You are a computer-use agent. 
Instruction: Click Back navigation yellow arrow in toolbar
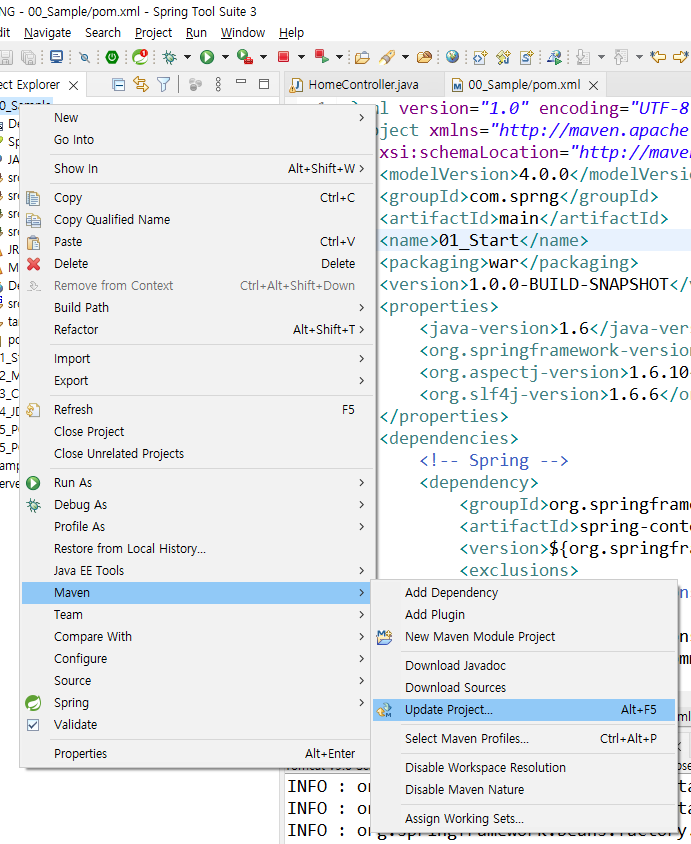[x=658, y=57]
